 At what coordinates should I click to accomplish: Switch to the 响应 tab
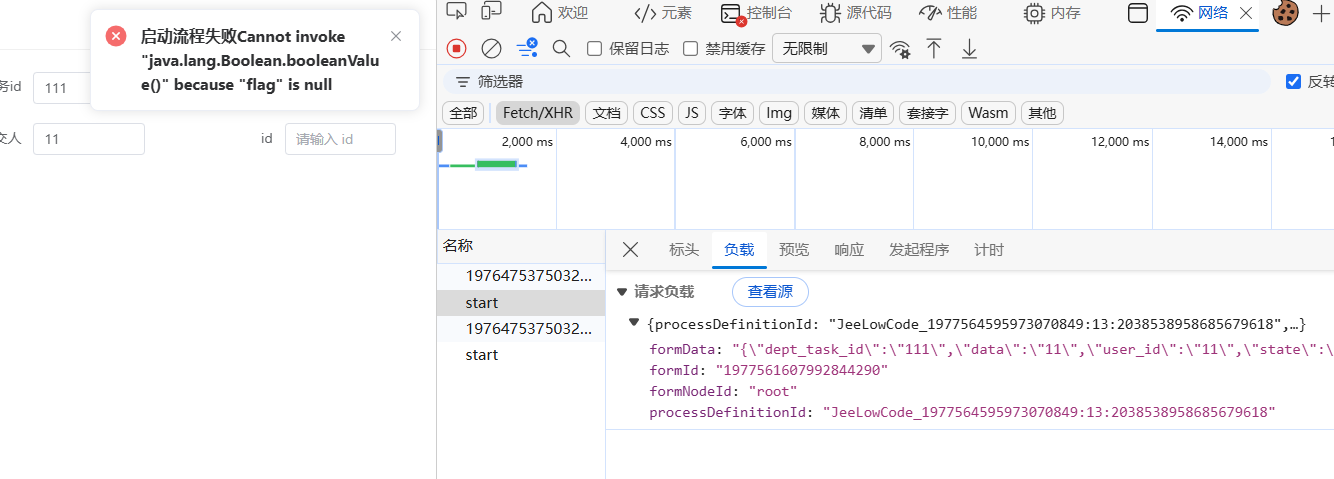[x=849, y=250]
